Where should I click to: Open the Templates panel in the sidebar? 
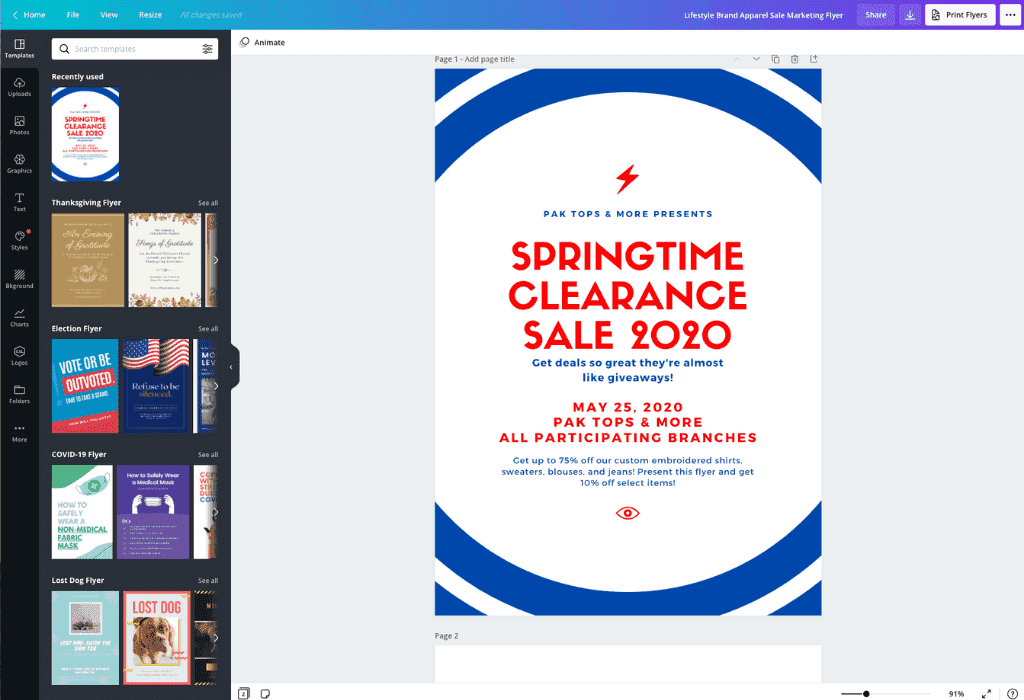pyautogui.click(x=20, y=48)
